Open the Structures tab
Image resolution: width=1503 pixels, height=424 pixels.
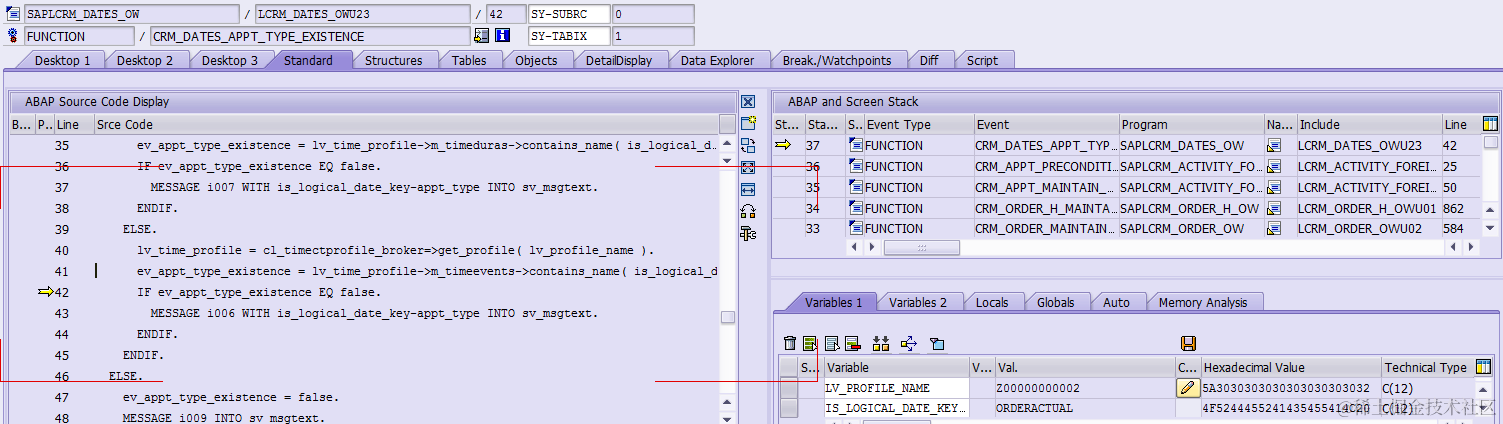[x=393, y=60]
